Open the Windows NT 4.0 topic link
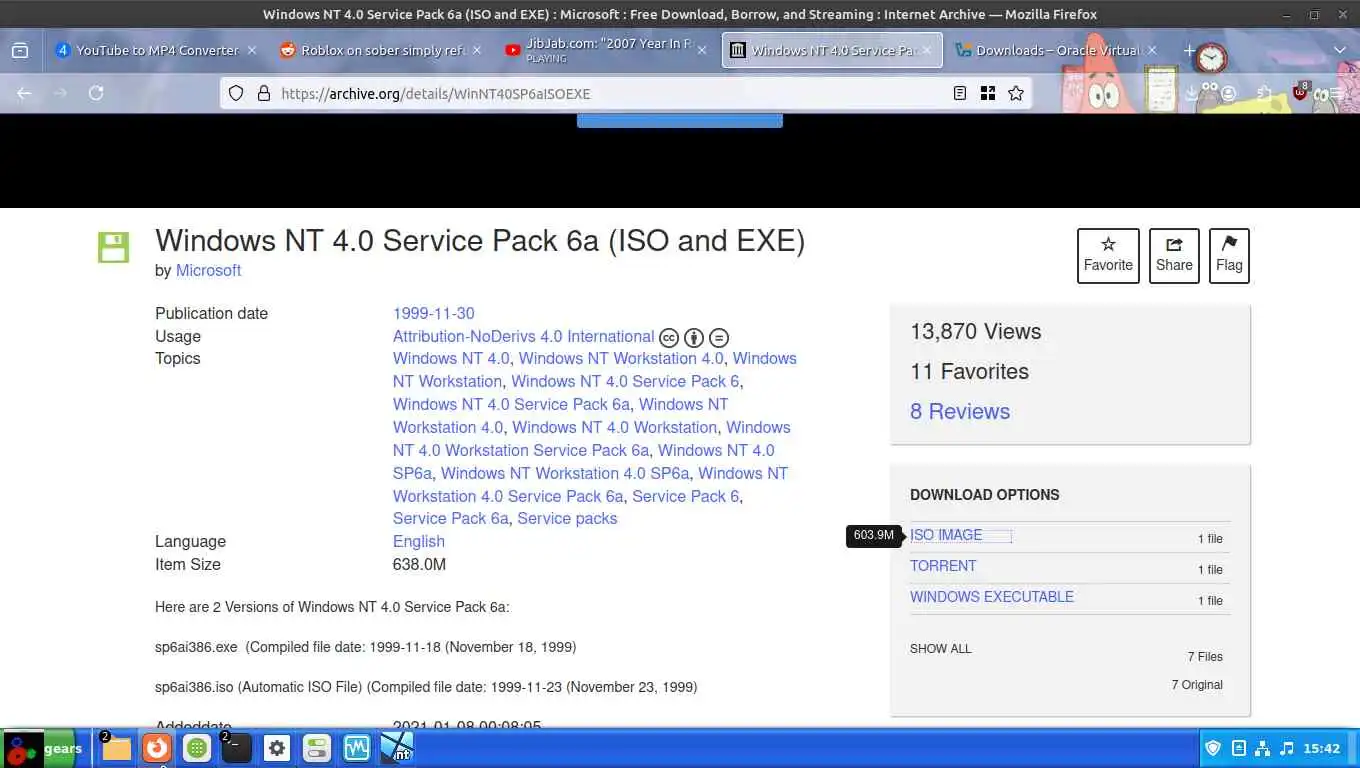 pos(451,358)
